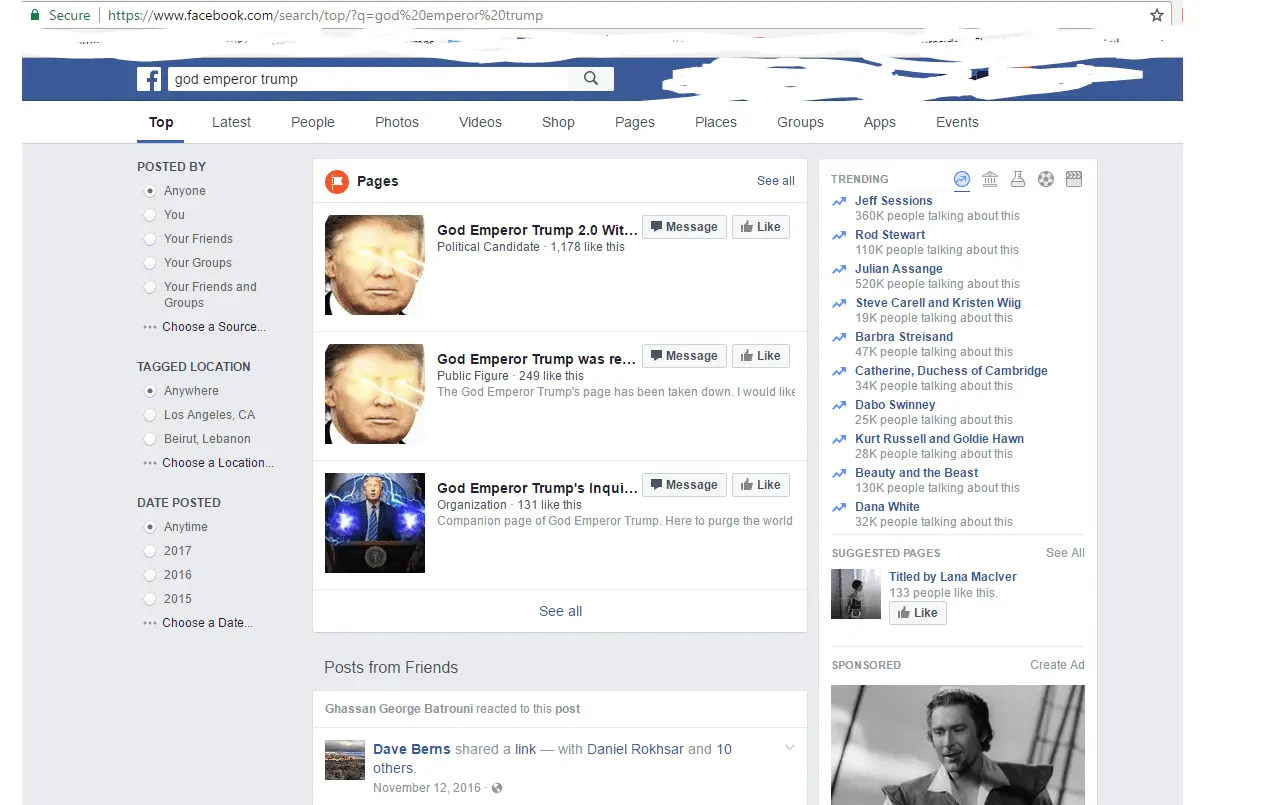Choose Los Angeles, CA location filter
This screenshot has height=805, width=1265.
pyautogui.click(x=150, y=415)
